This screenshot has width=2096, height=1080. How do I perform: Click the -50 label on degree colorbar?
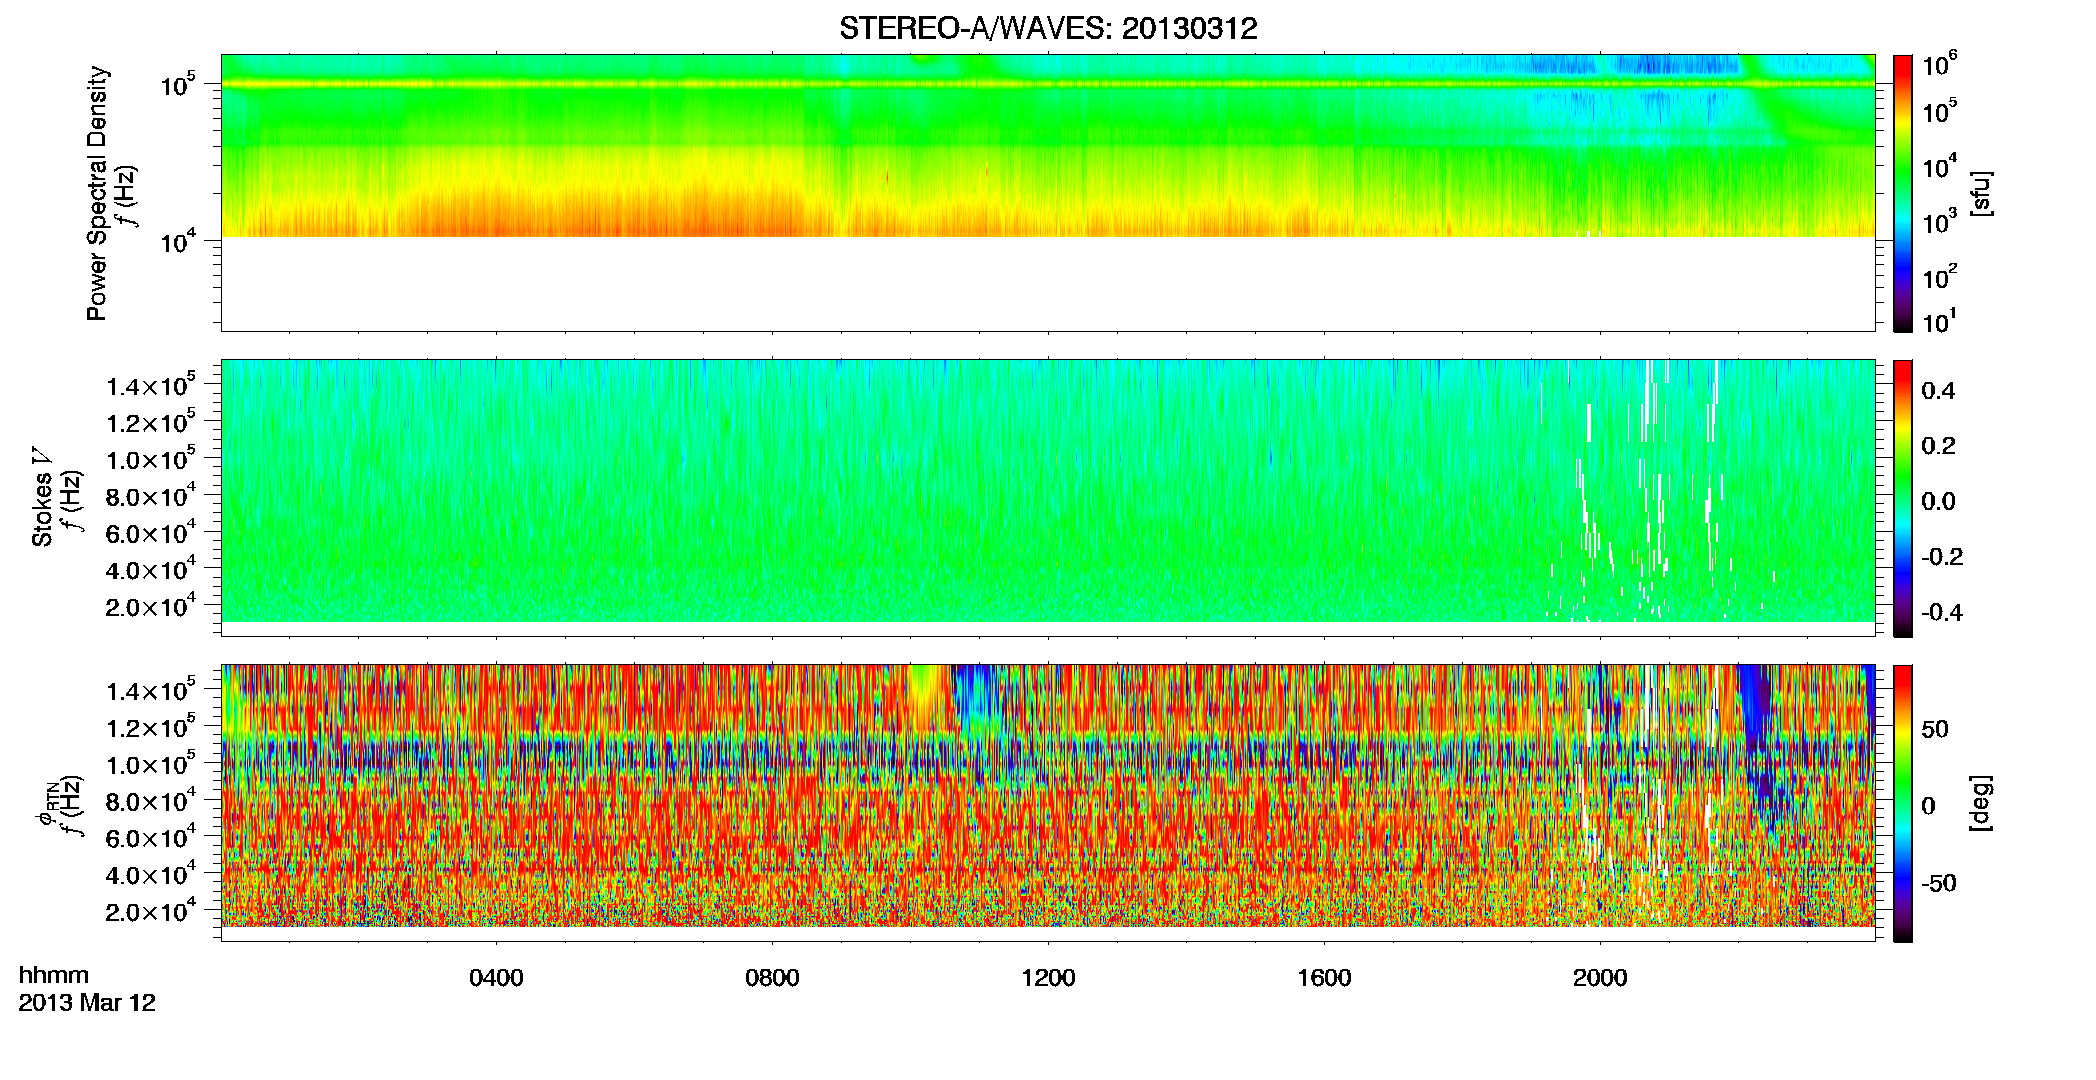click(x=1939, y=883)
